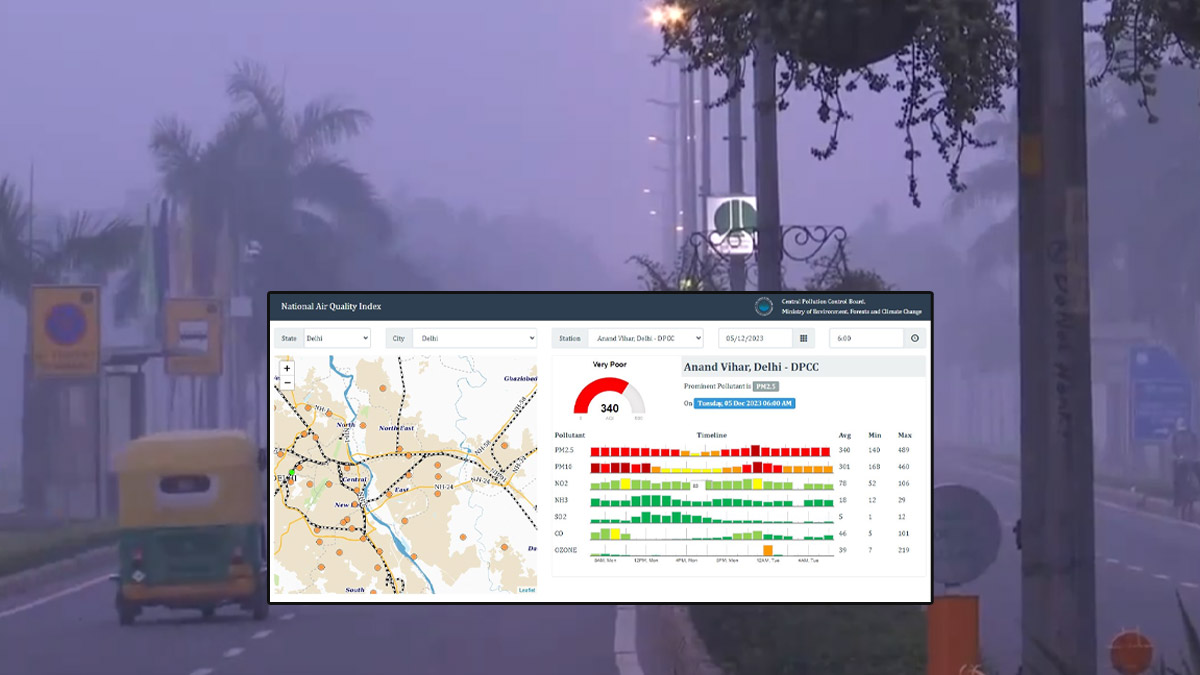Click the PM10 pollutant row label

click(564, 467)
